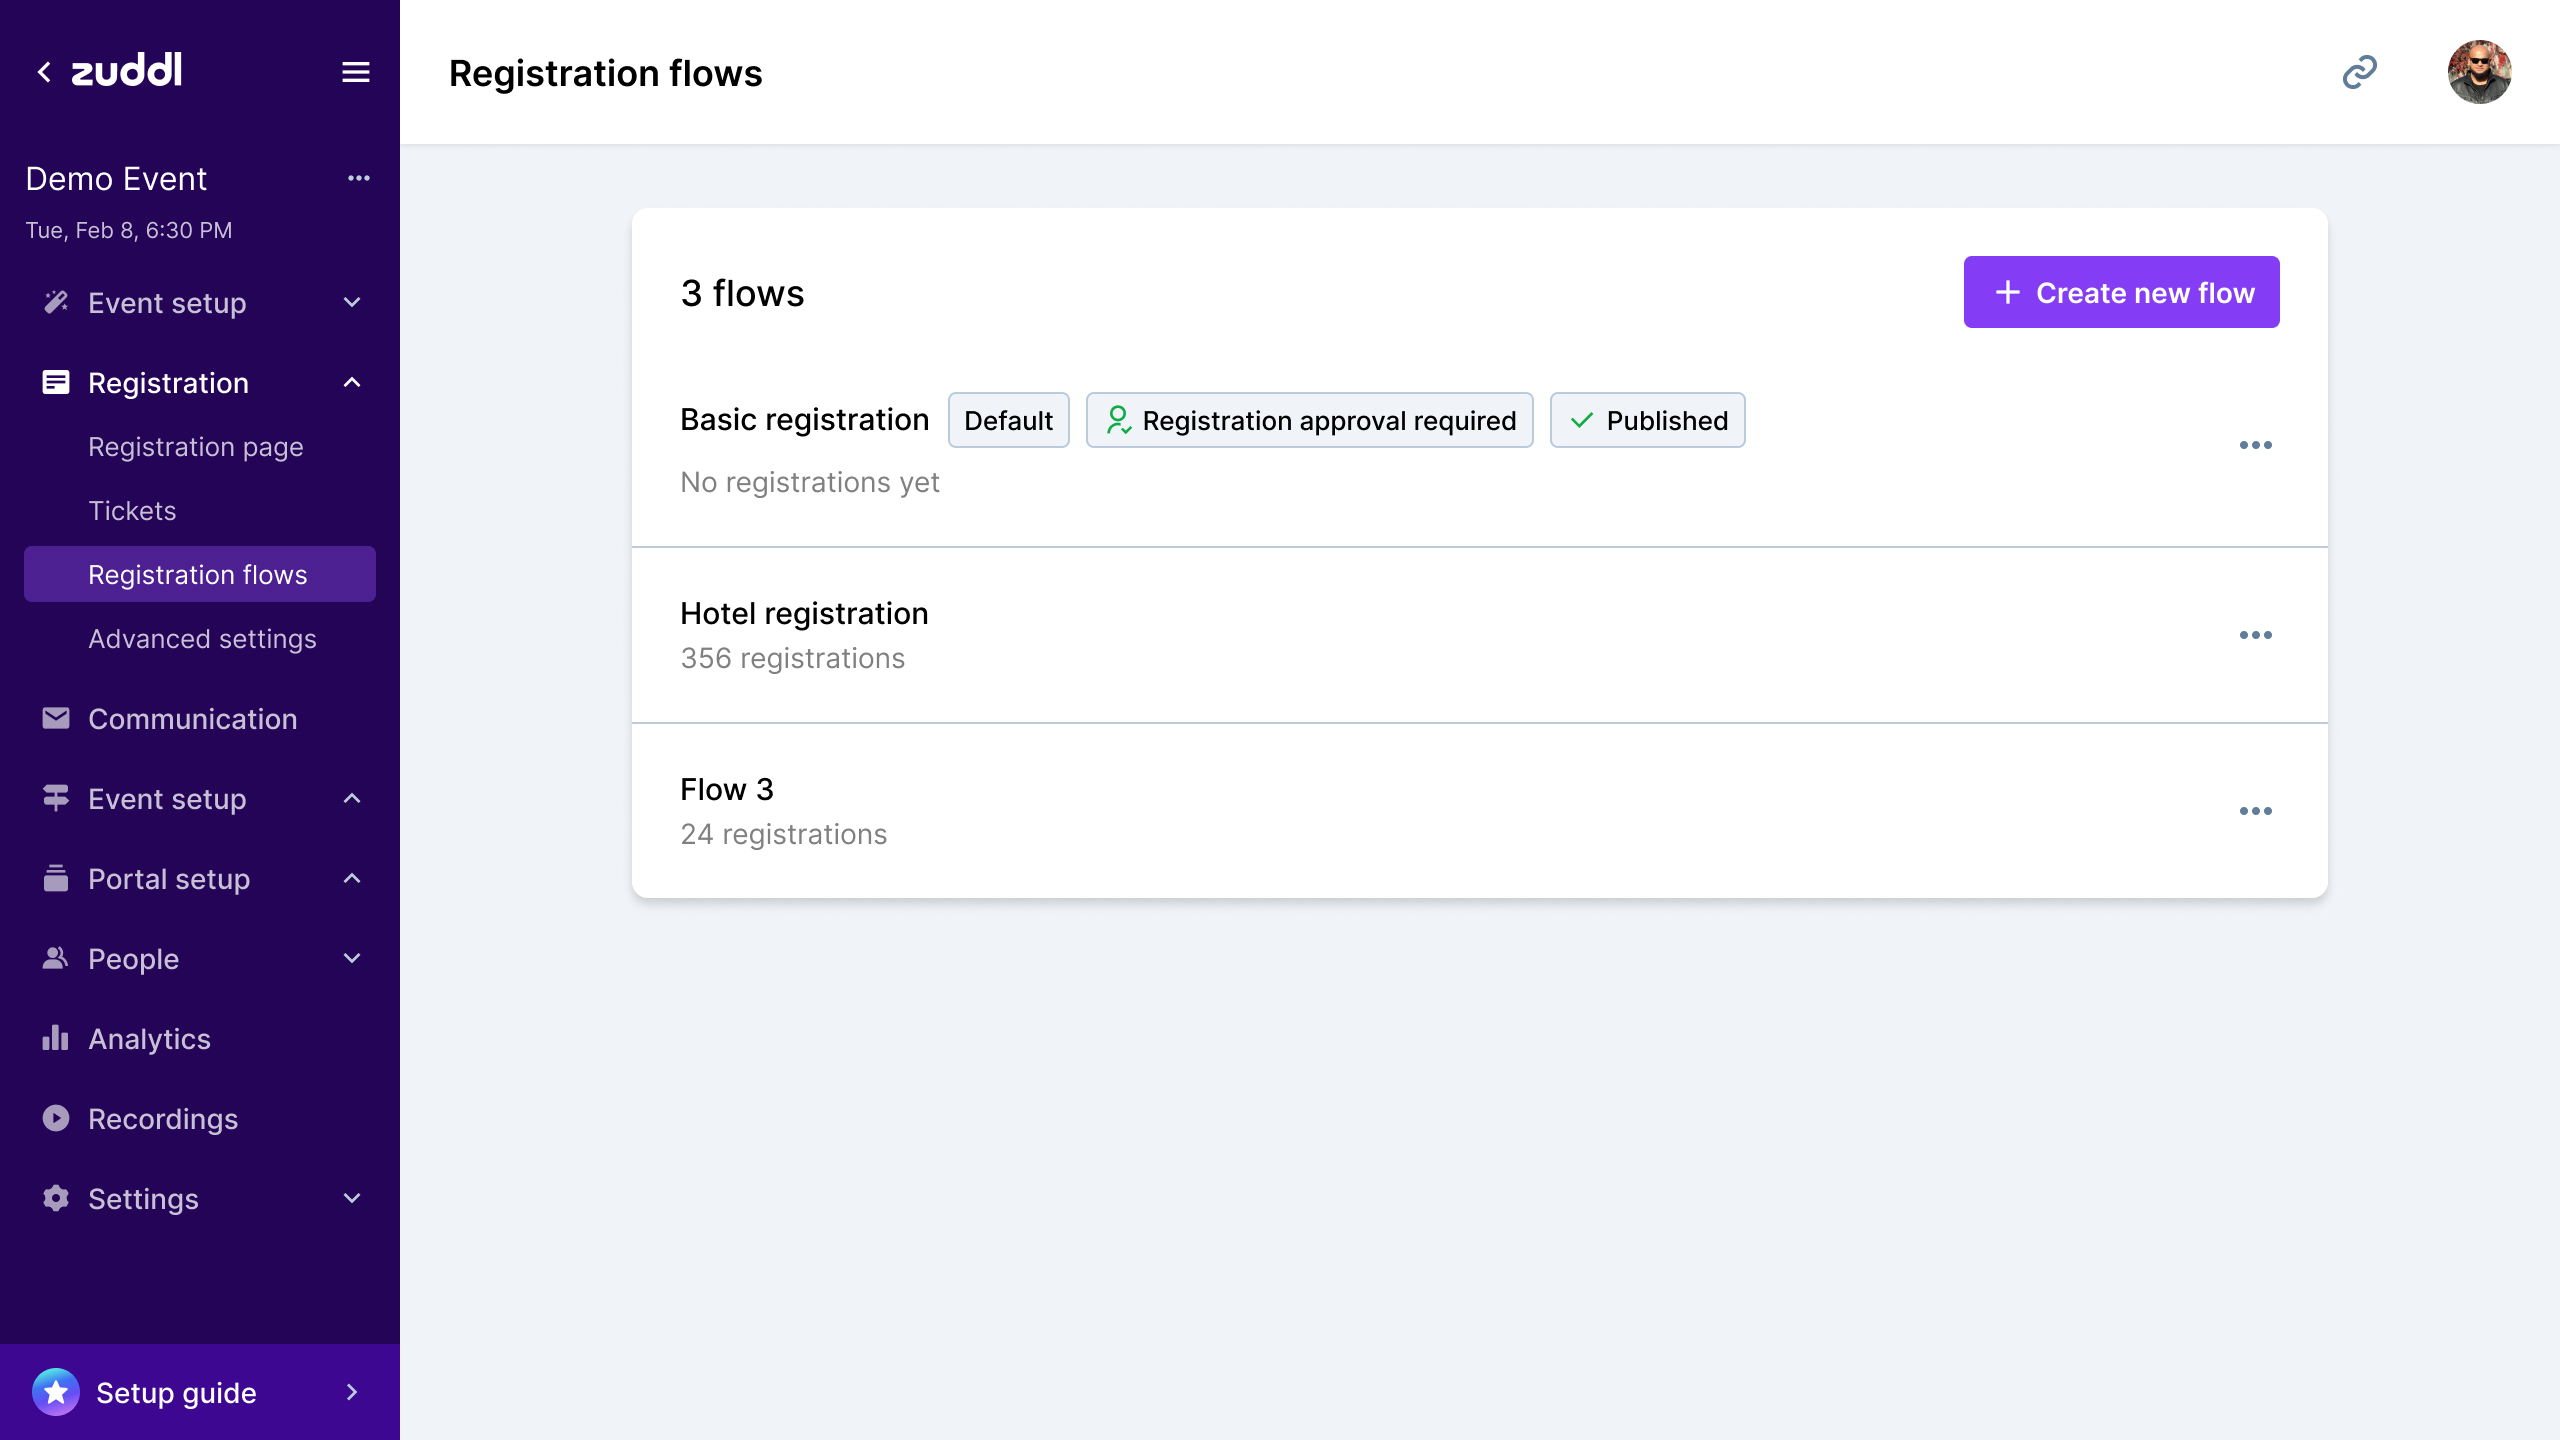The image size is (2560, 1440).
Task: Go to Recordings in sidebar
Action: [163, 1119]
